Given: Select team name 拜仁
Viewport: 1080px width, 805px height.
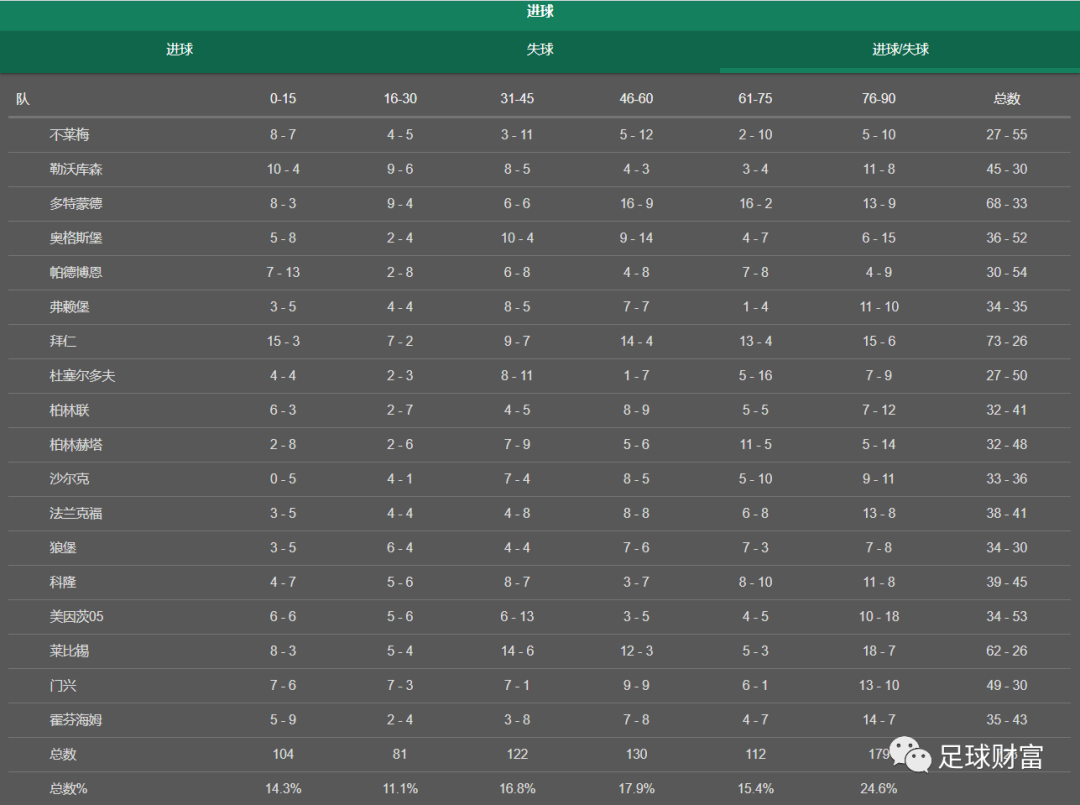Looking at the screenshot, I should (x=63, y=342).
